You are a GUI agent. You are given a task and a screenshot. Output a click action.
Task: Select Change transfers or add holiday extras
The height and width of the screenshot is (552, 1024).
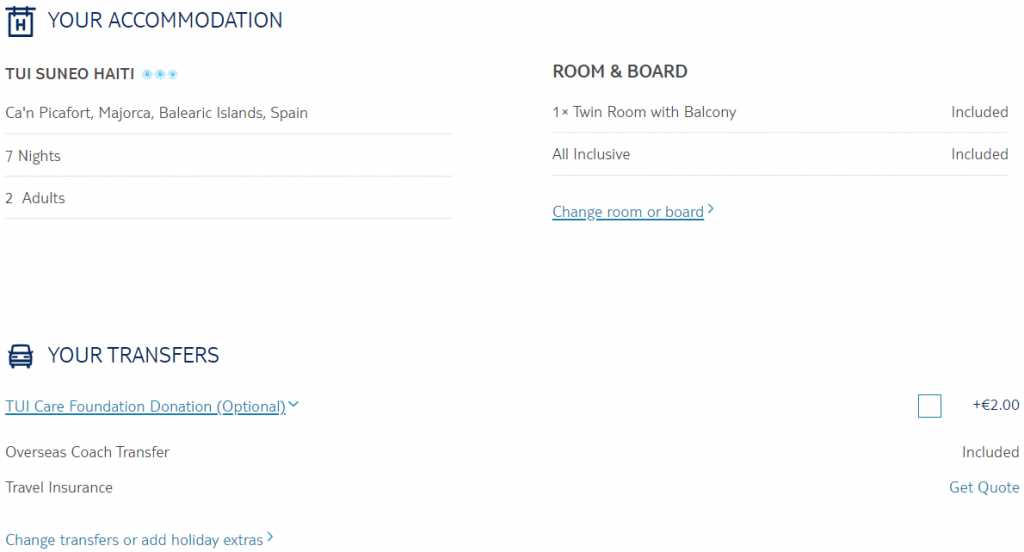[x=134, y=540]
